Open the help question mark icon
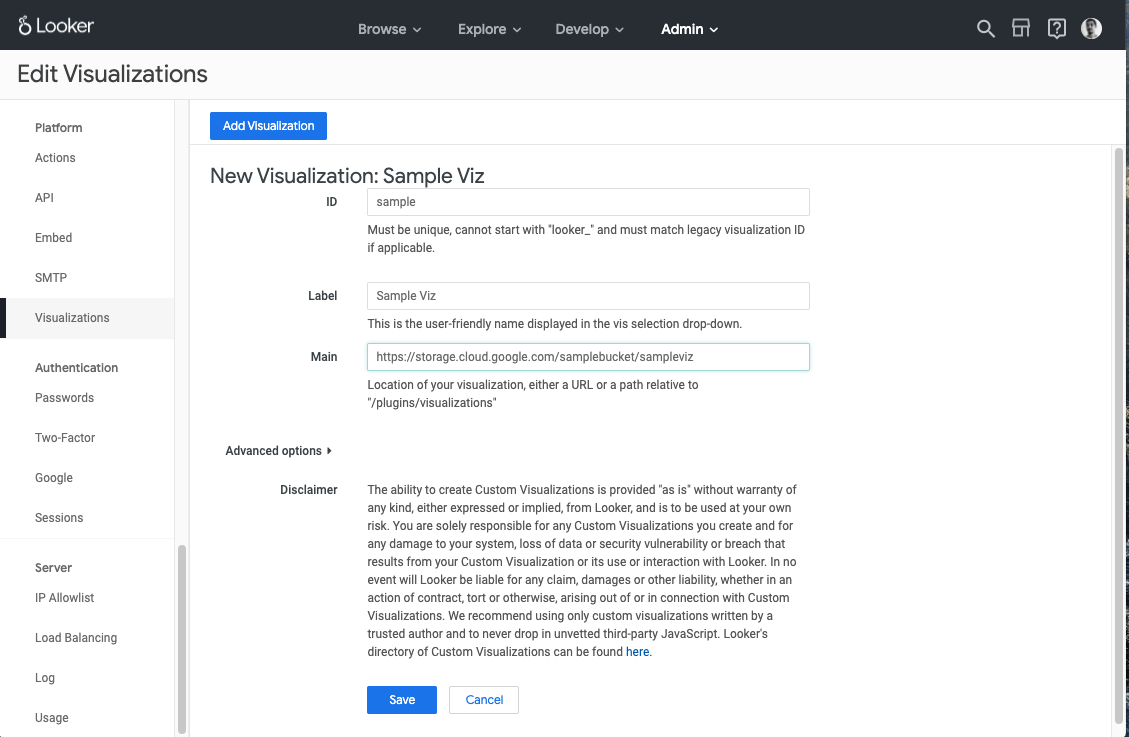This screenshot has height=737, width=1129. 1056,29
